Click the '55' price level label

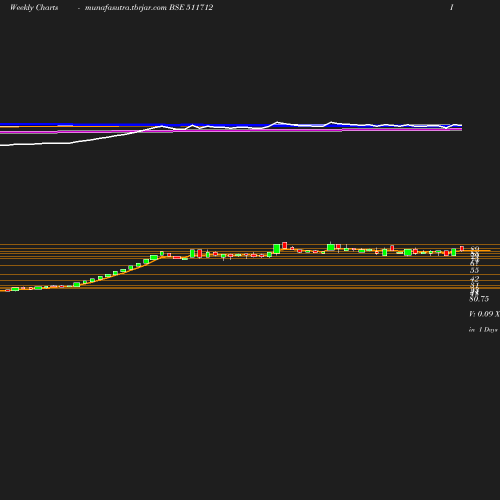click(474, 270)
